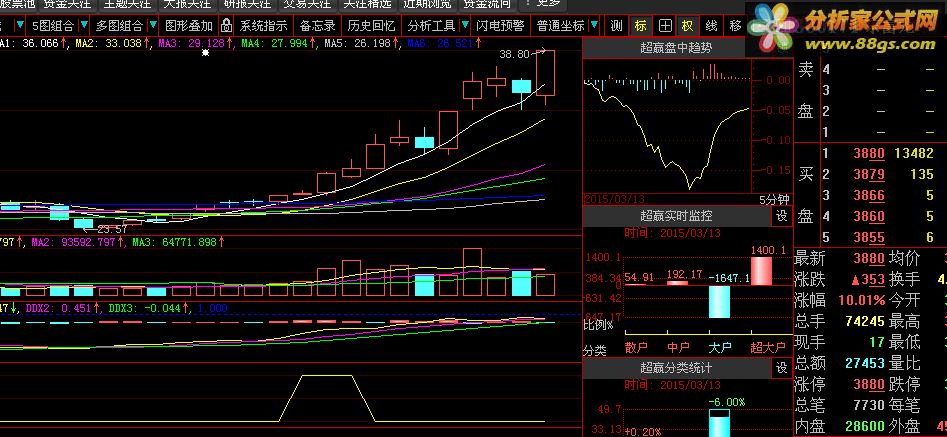Open the dropdown arrow after 5图组合
Screen dimensions: 947x437
84,26
